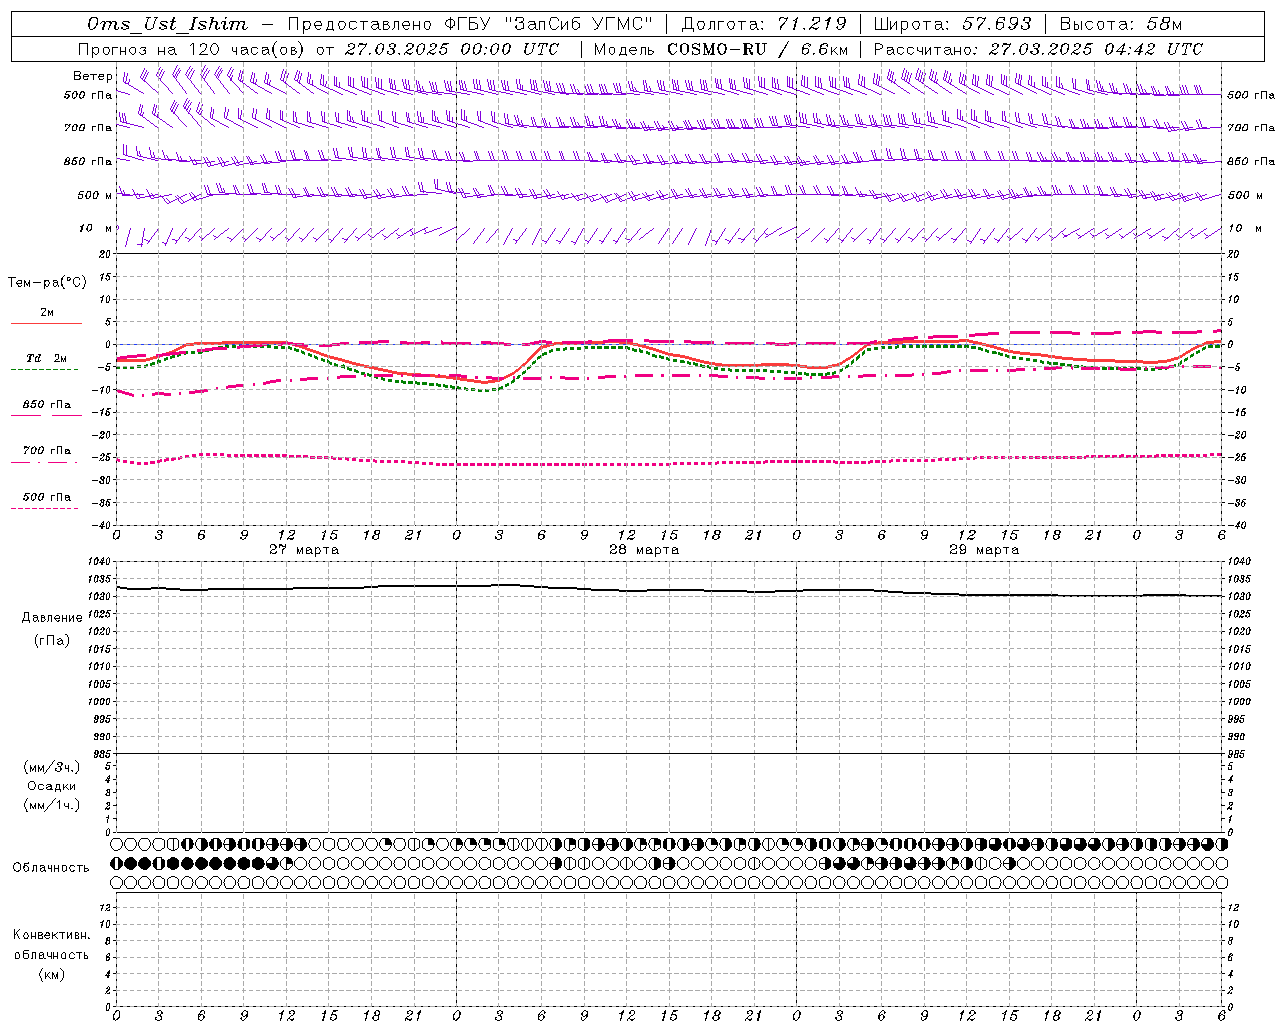Click the date label 27 марта
The width and height of the screenshot is (1280, 1024).
click(304, 550)
